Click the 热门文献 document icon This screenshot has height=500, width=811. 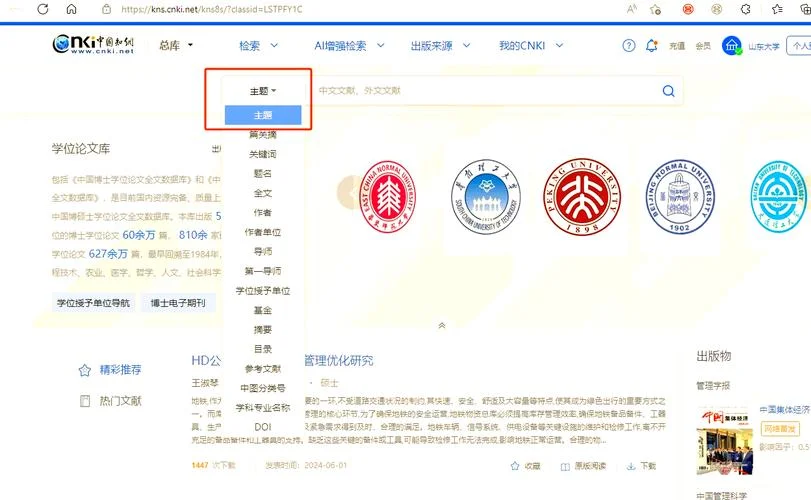click(x=85, y=401)
